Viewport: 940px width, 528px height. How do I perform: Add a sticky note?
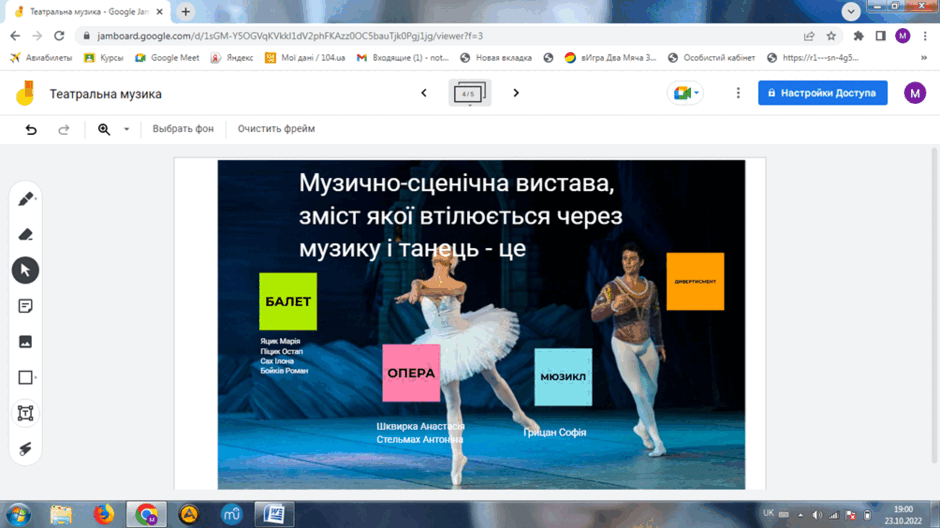25,306
